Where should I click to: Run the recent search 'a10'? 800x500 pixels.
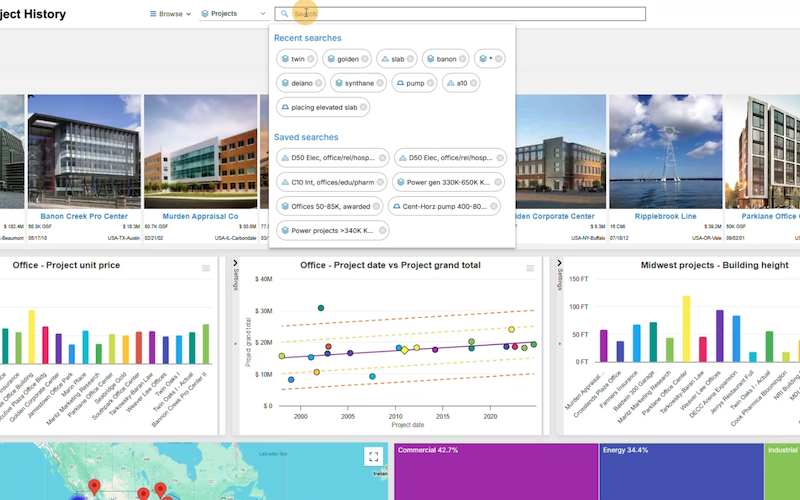pyautogui.click(x=462, y=83)
